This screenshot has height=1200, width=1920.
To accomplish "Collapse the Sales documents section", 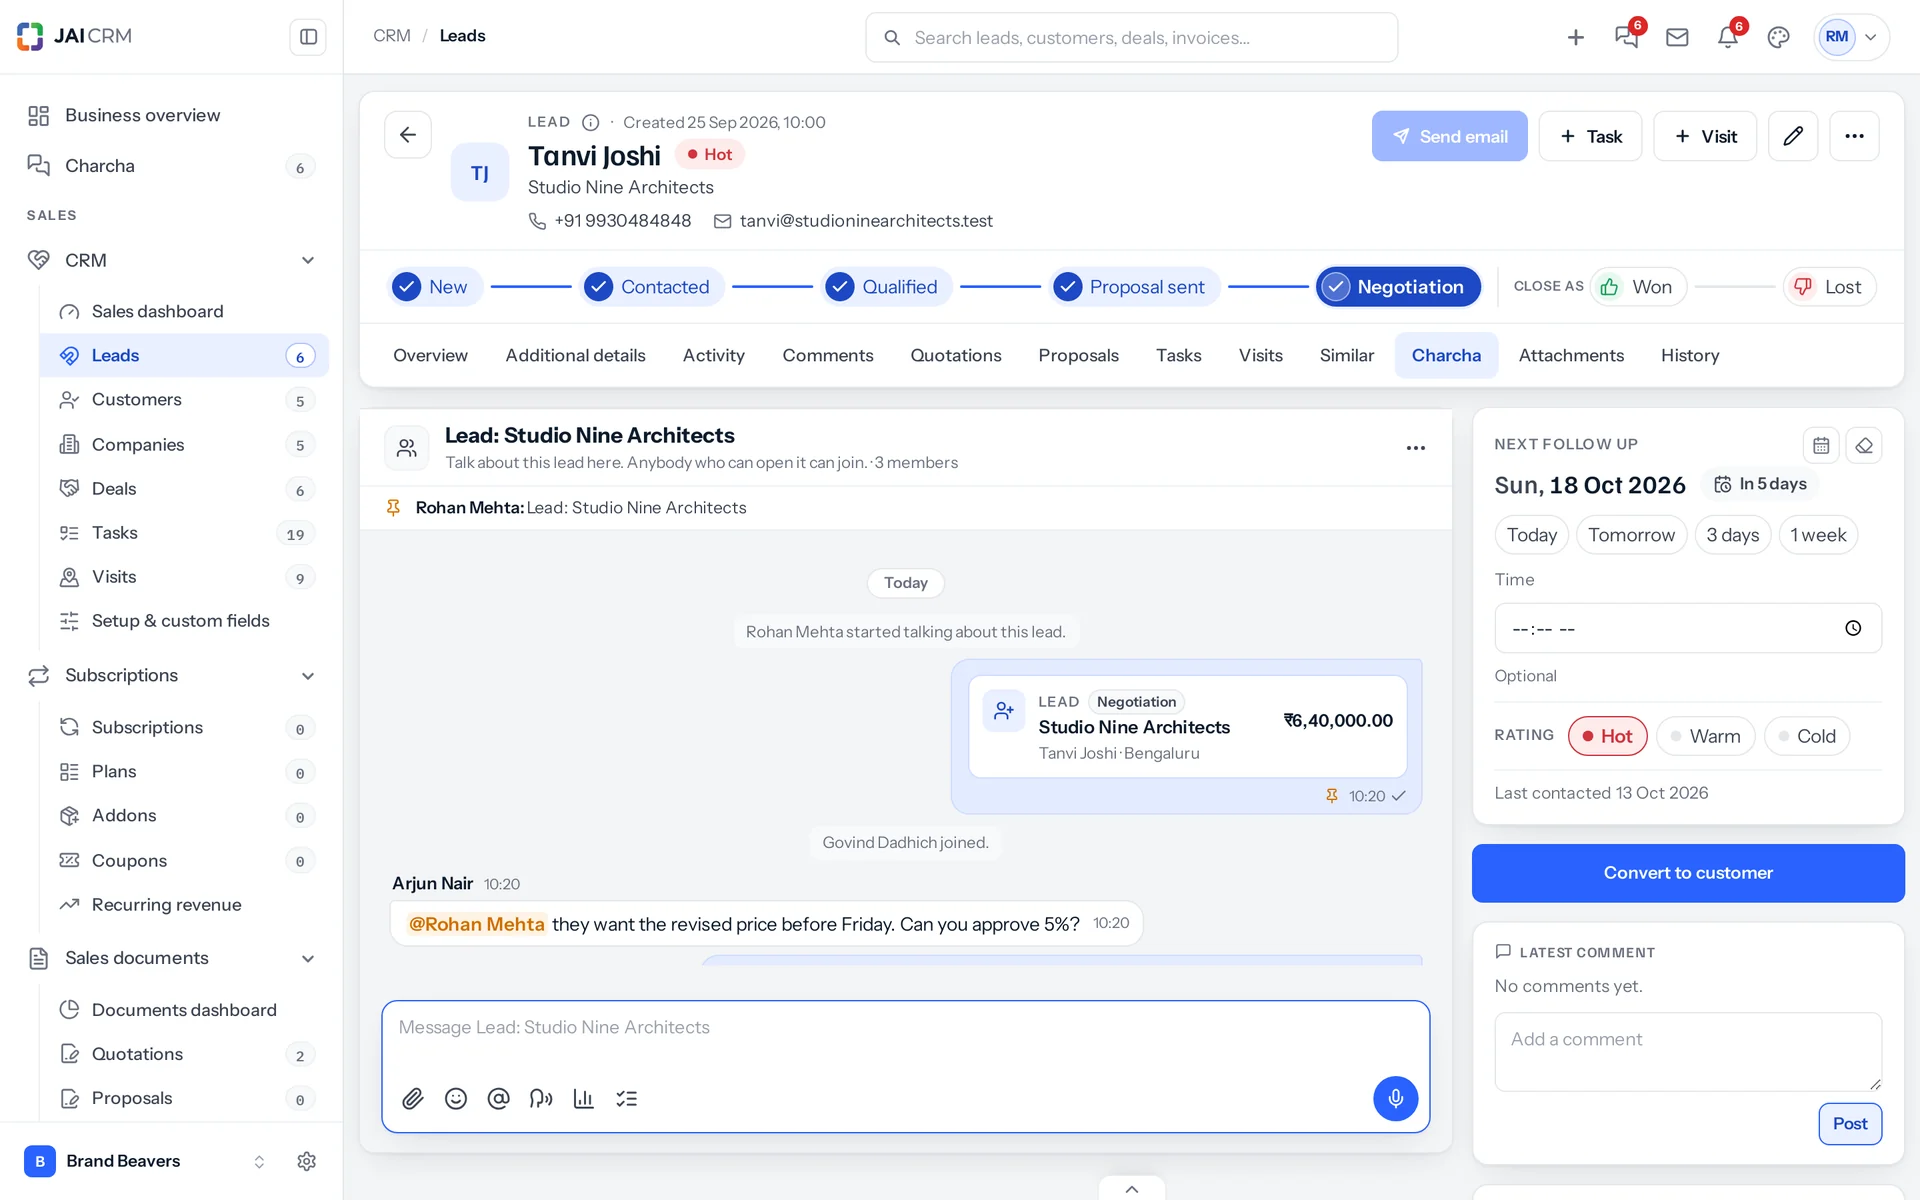I will (308, 959).
